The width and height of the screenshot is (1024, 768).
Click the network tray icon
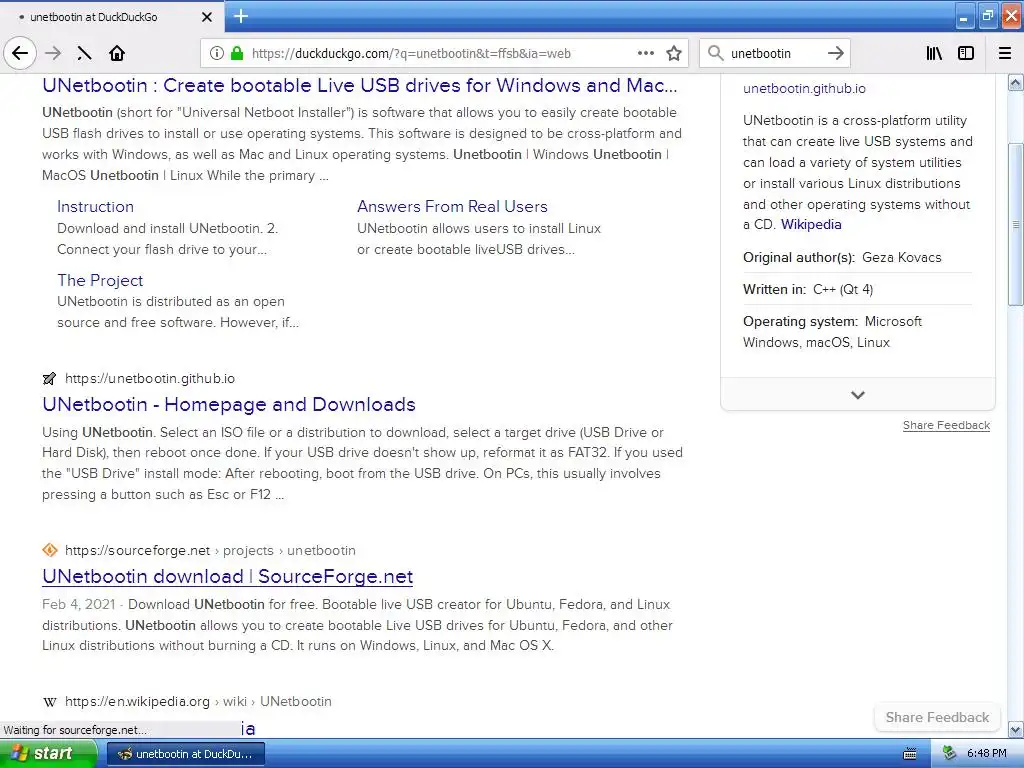[x=950, y=754]
